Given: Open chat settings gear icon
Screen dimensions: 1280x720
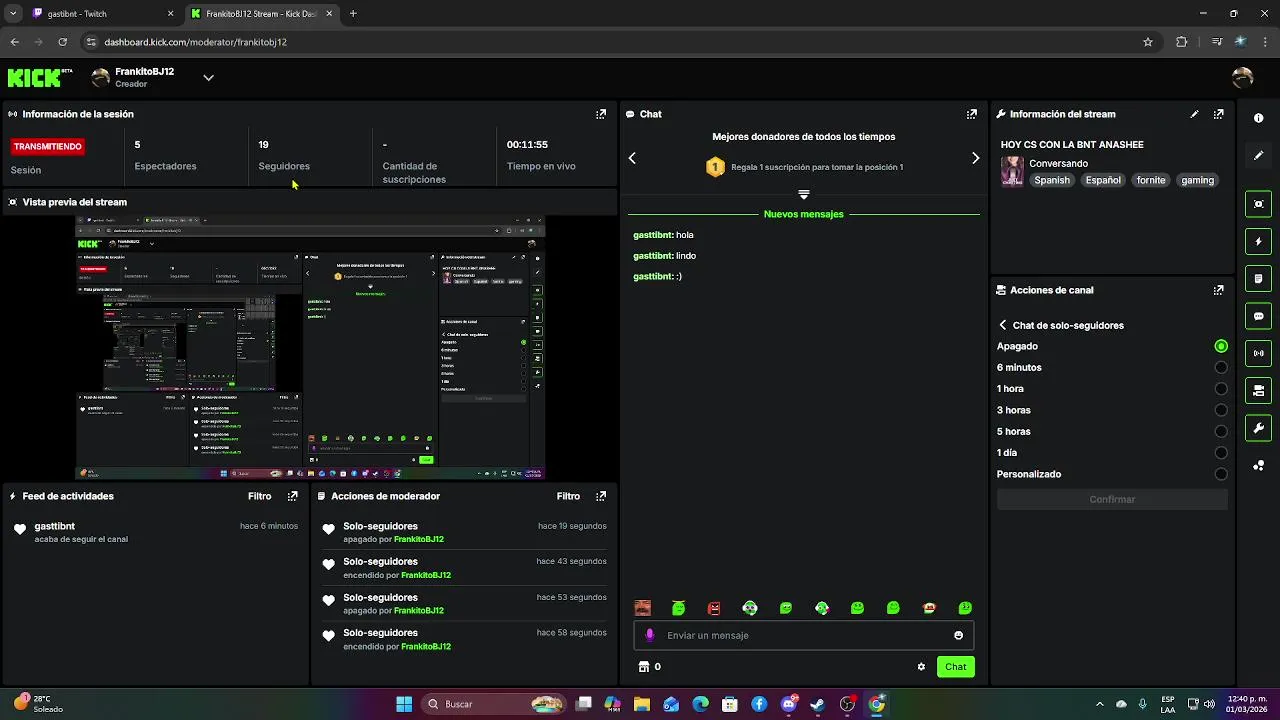Looking at the screenshot, I should [921, 667].
